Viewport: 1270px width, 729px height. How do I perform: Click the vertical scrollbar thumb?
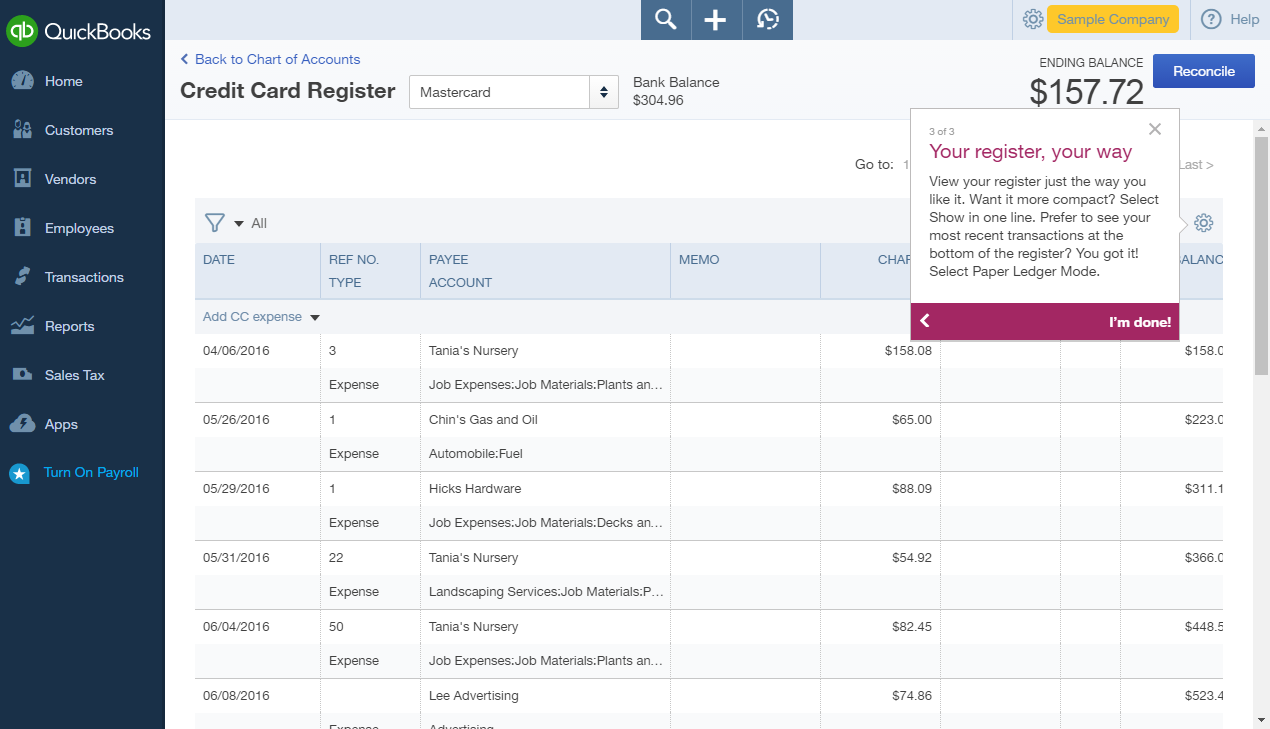(1261, 257)
